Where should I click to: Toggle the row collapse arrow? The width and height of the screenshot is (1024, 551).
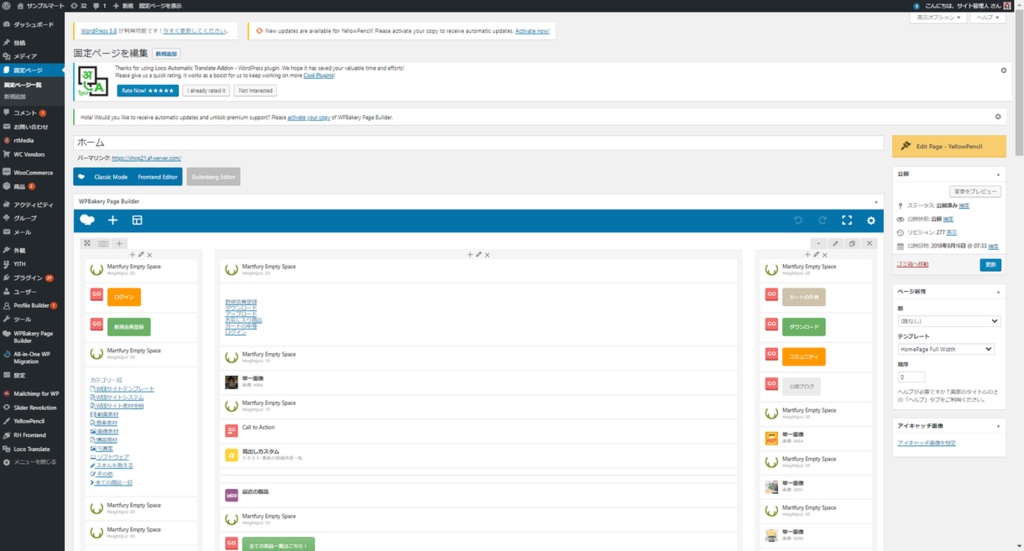coord(818,244)
